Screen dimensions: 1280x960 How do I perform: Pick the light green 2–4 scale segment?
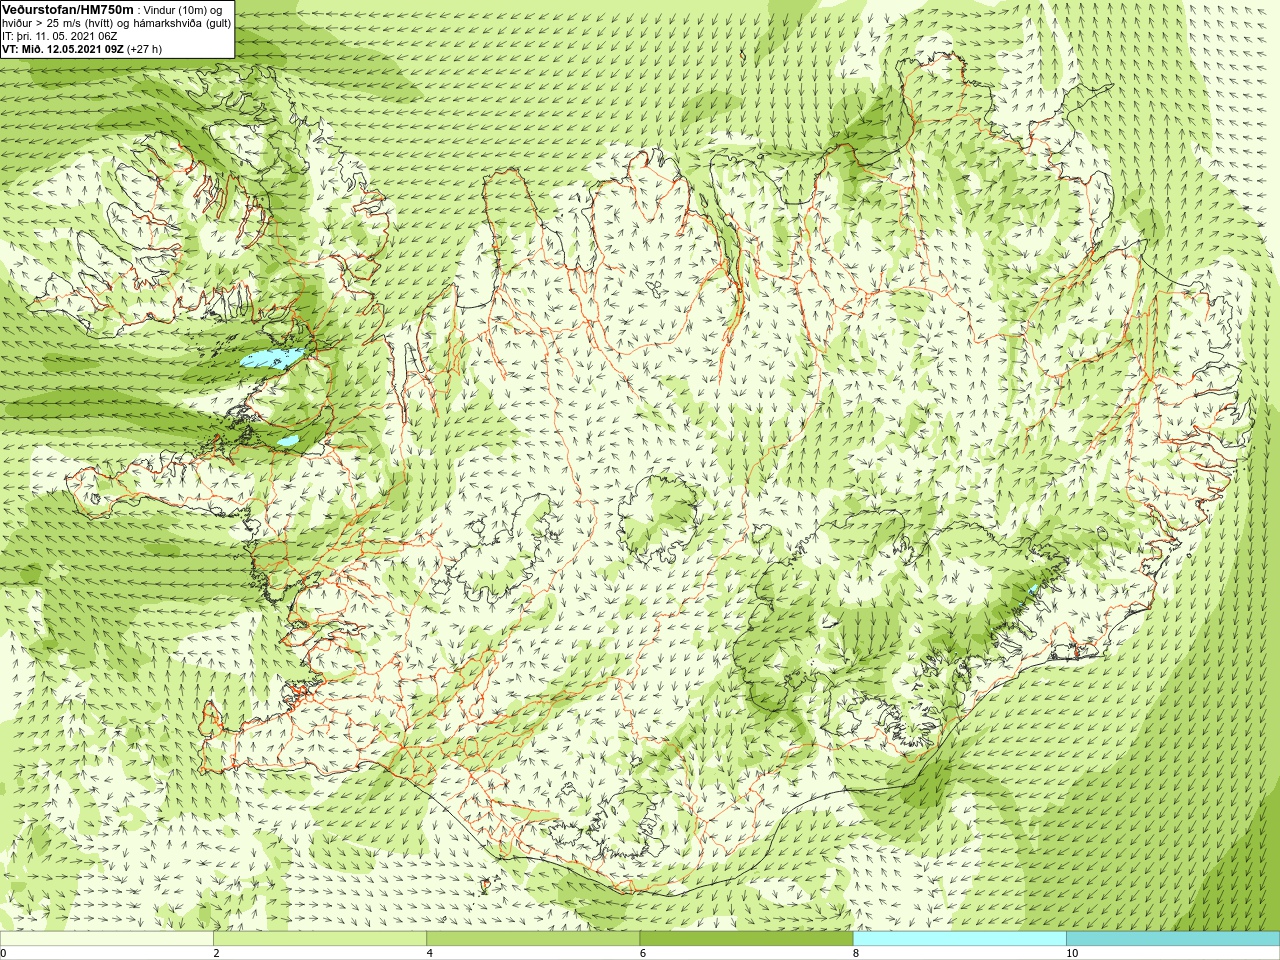point(320,939)
